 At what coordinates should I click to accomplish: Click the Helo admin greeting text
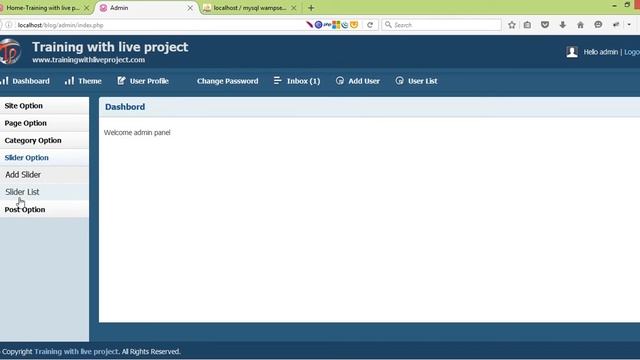pyautogui.click(x=600, y=52)
